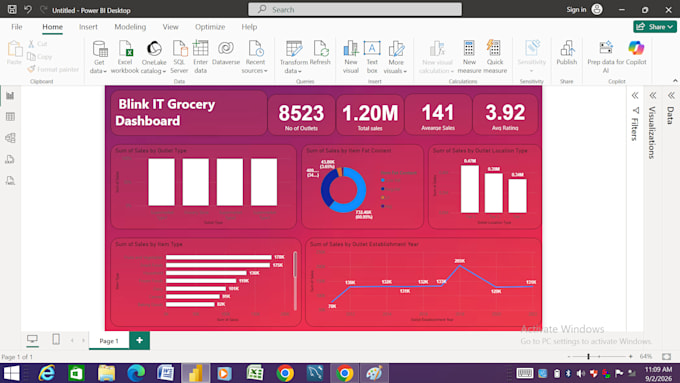
Task: Open Transform data editor
Action: pyautogui.click(x=294, y=57)
